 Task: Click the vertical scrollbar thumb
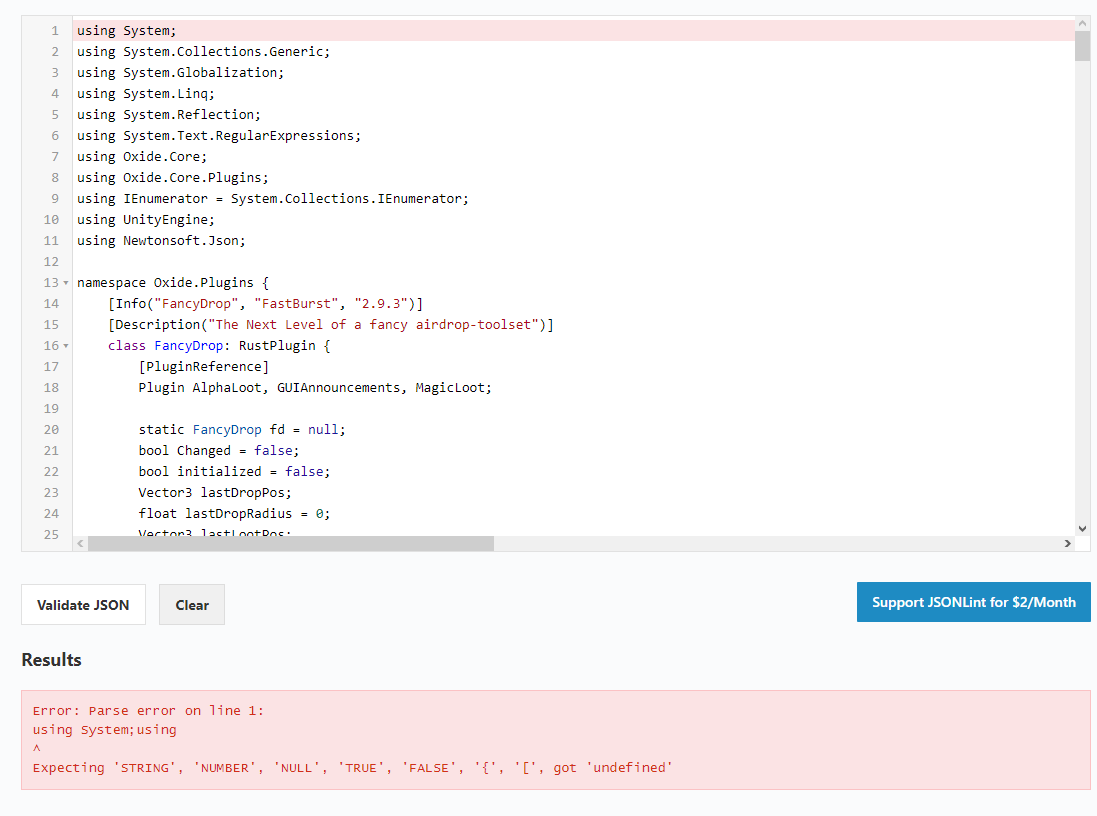[1082, 45]
